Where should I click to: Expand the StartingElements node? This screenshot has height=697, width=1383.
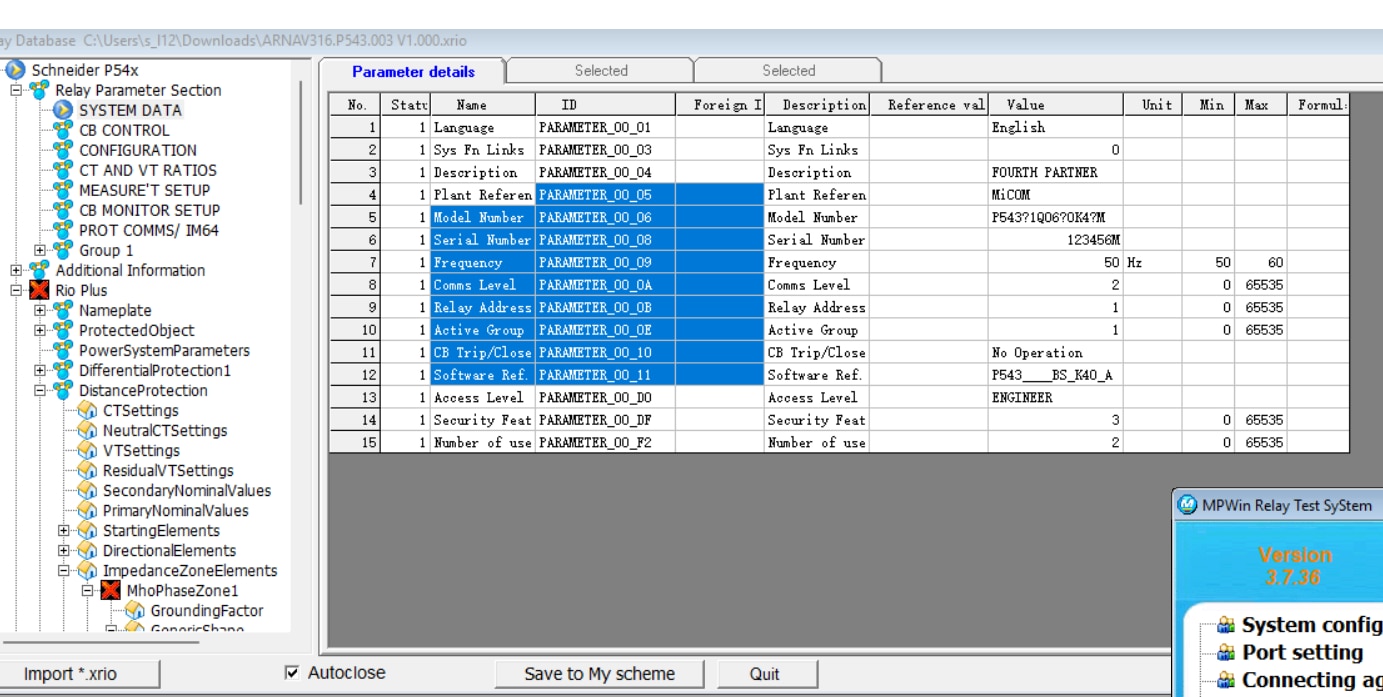coord(64,530)
